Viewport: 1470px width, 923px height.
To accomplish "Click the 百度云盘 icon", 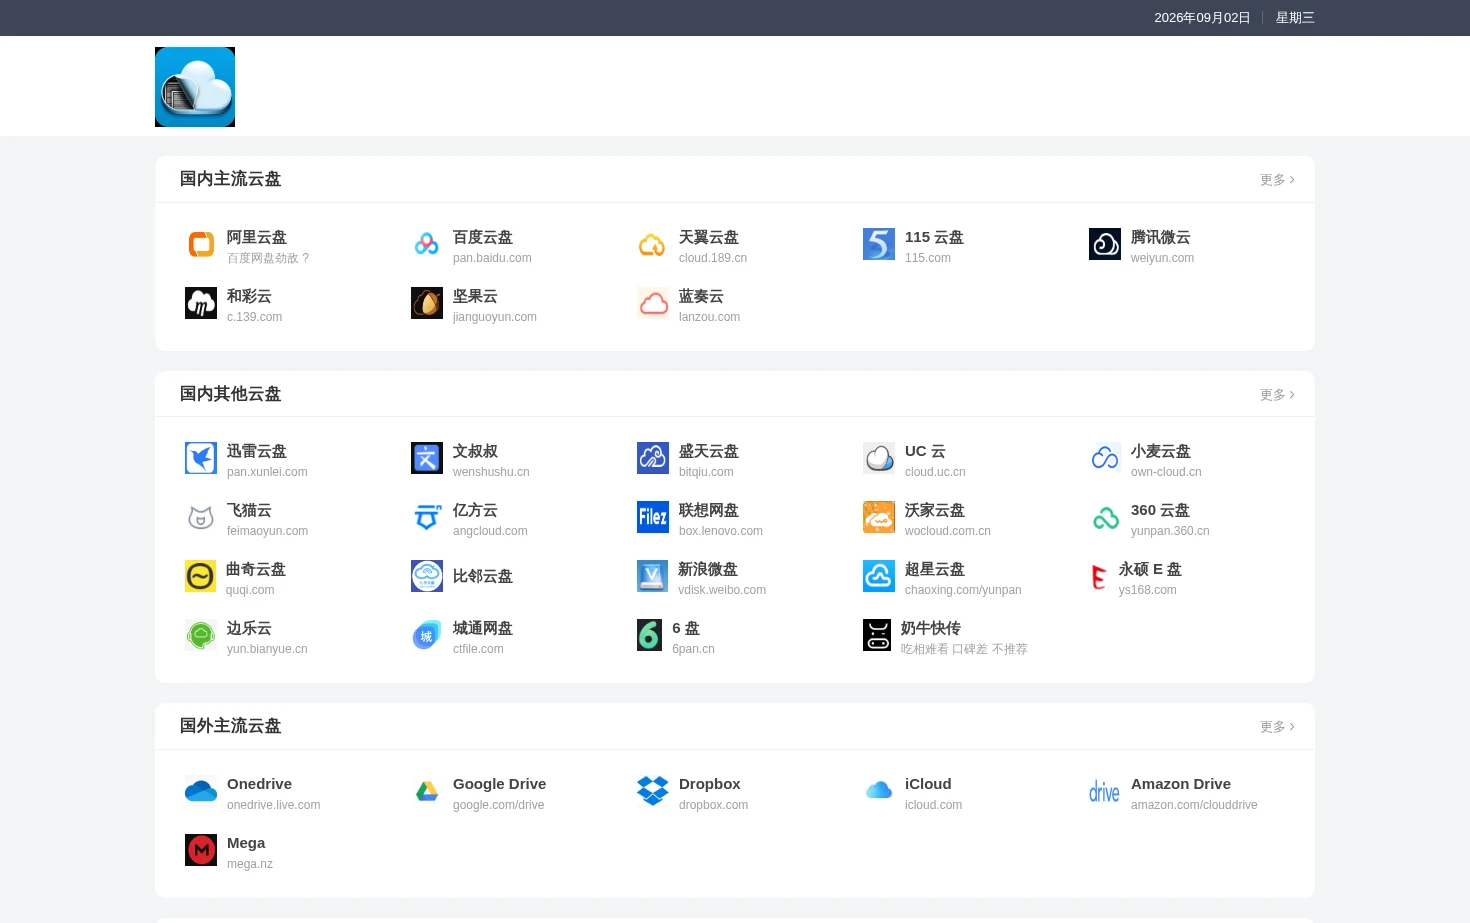I will 427,244.
